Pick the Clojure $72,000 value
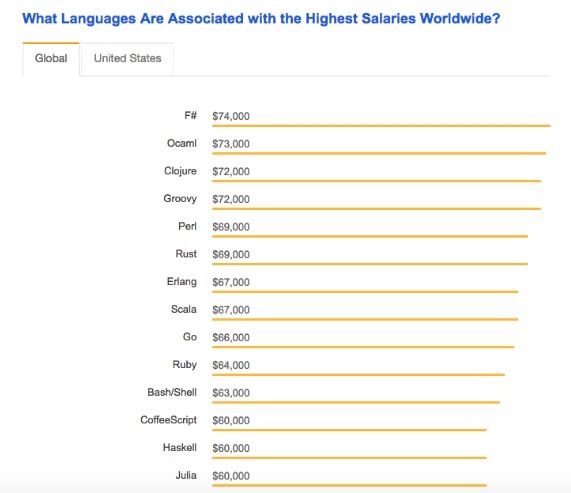This screenshot has height=493, width=571. coord(231,171)
